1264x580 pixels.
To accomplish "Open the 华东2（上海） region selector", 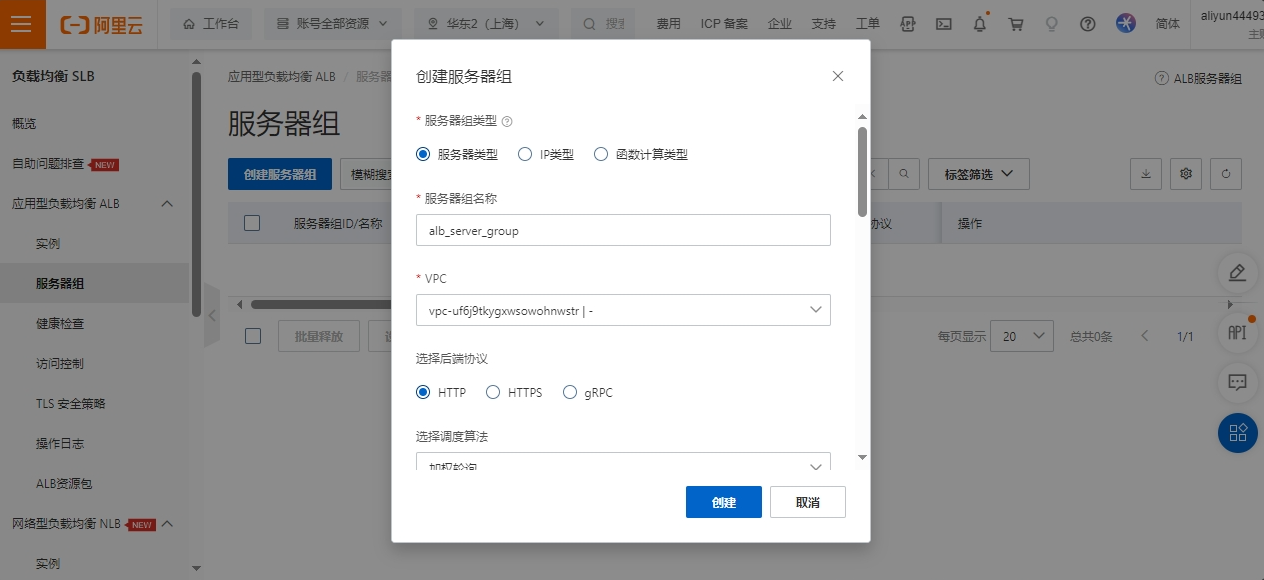I will pyautogui.click(x=486, y=24).
